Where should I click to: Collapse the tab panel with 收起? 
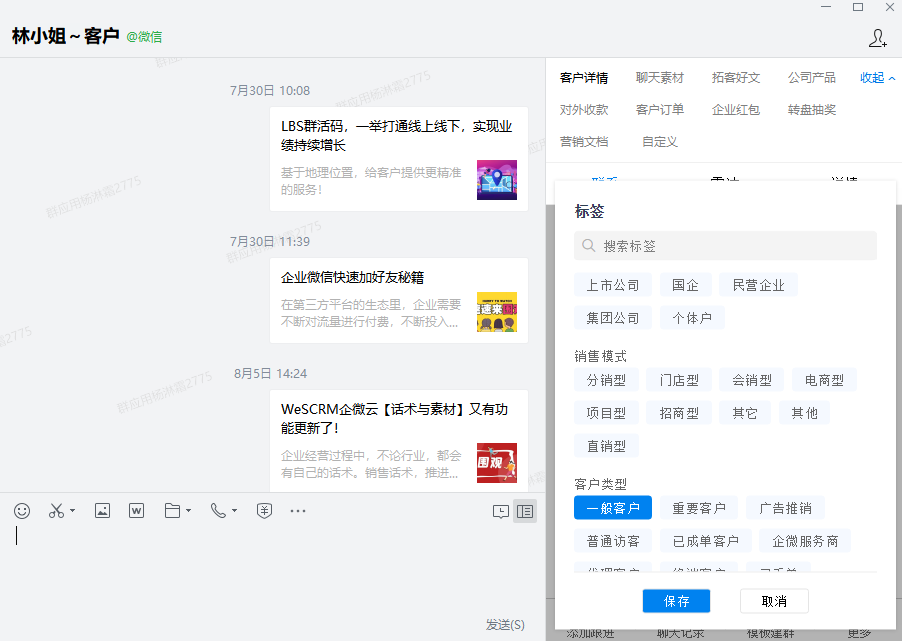point(877,78)
